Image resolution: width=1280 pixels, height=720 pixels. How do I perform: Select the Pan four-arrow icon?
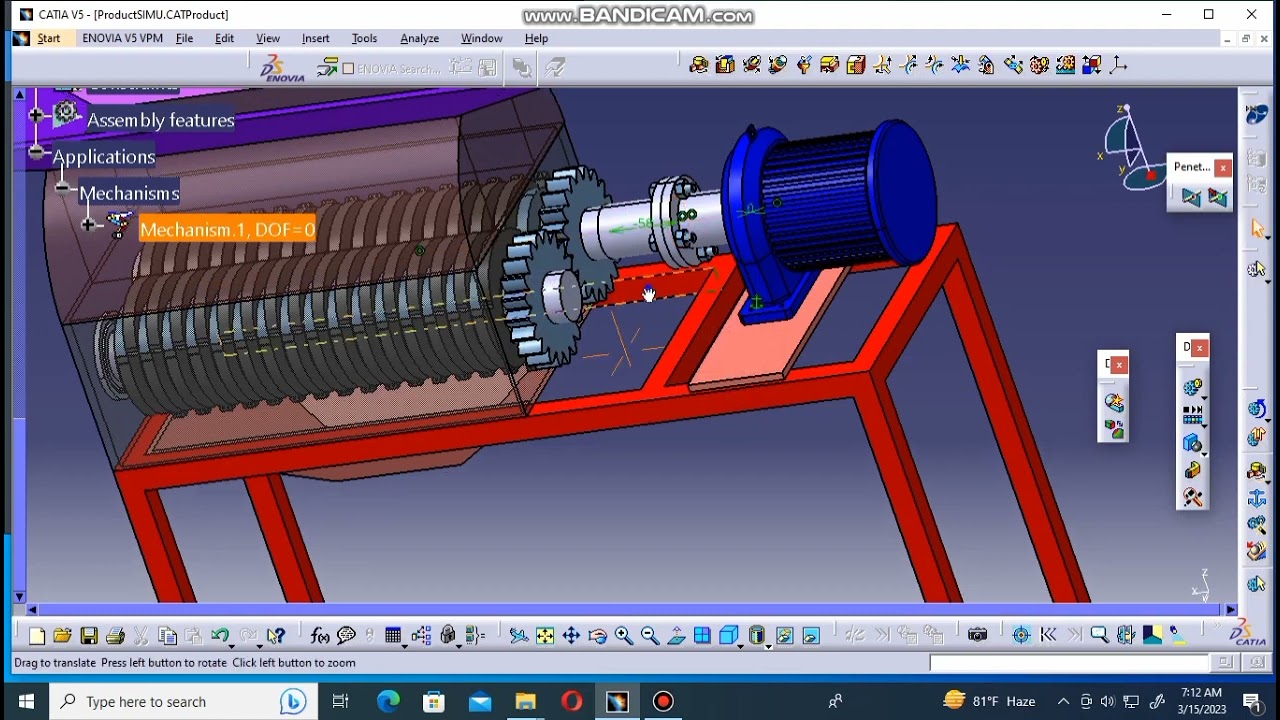click(x=571, y=635)
